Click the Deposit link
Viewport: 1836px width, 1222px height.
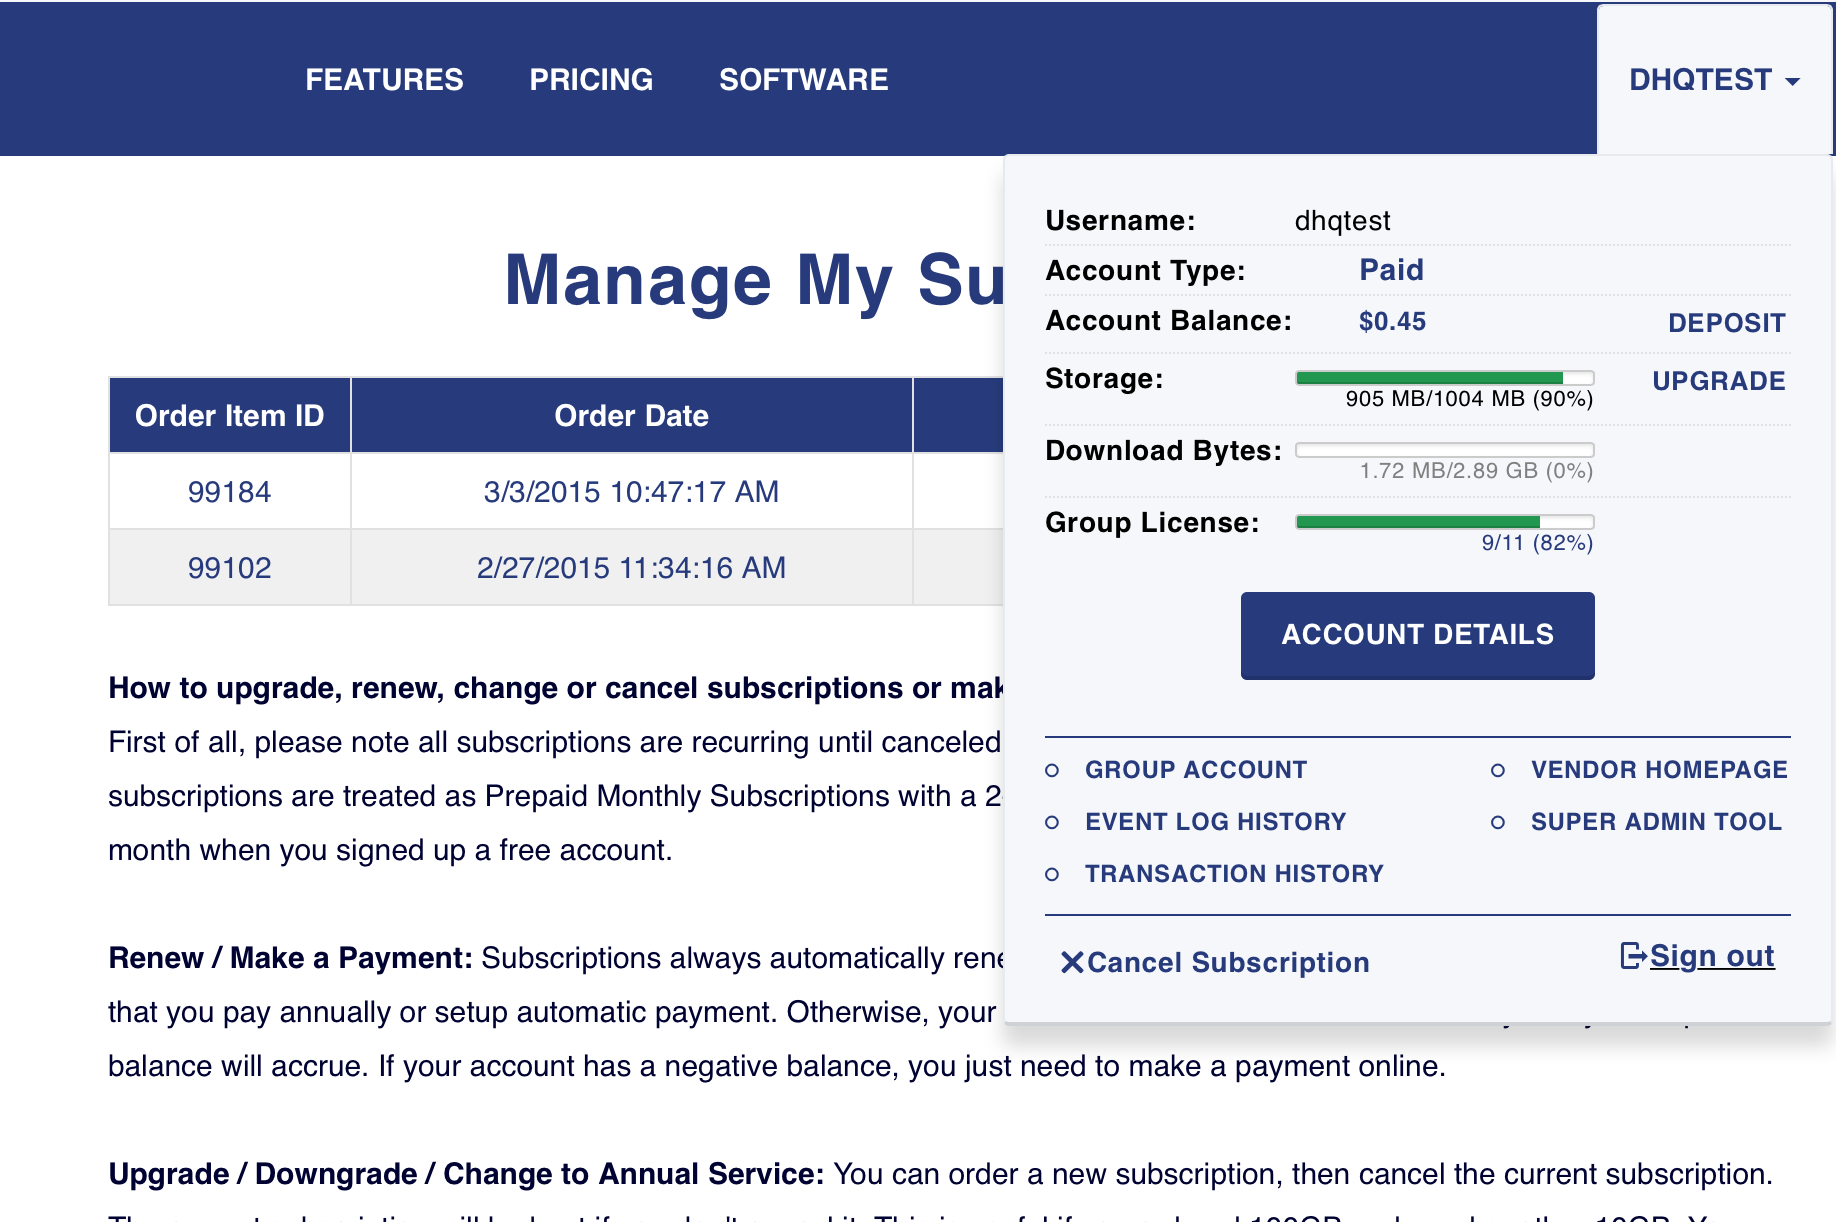[1726, 323]
